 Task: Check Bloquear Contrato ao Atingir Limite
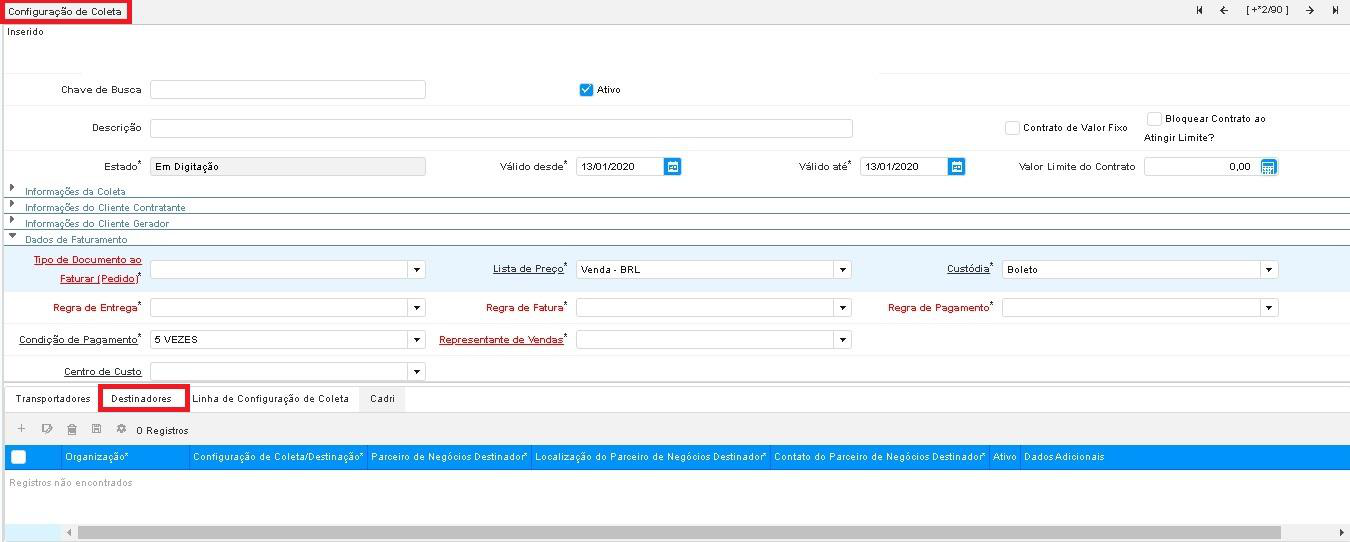pyautogui.click(x=1154, y=119)
